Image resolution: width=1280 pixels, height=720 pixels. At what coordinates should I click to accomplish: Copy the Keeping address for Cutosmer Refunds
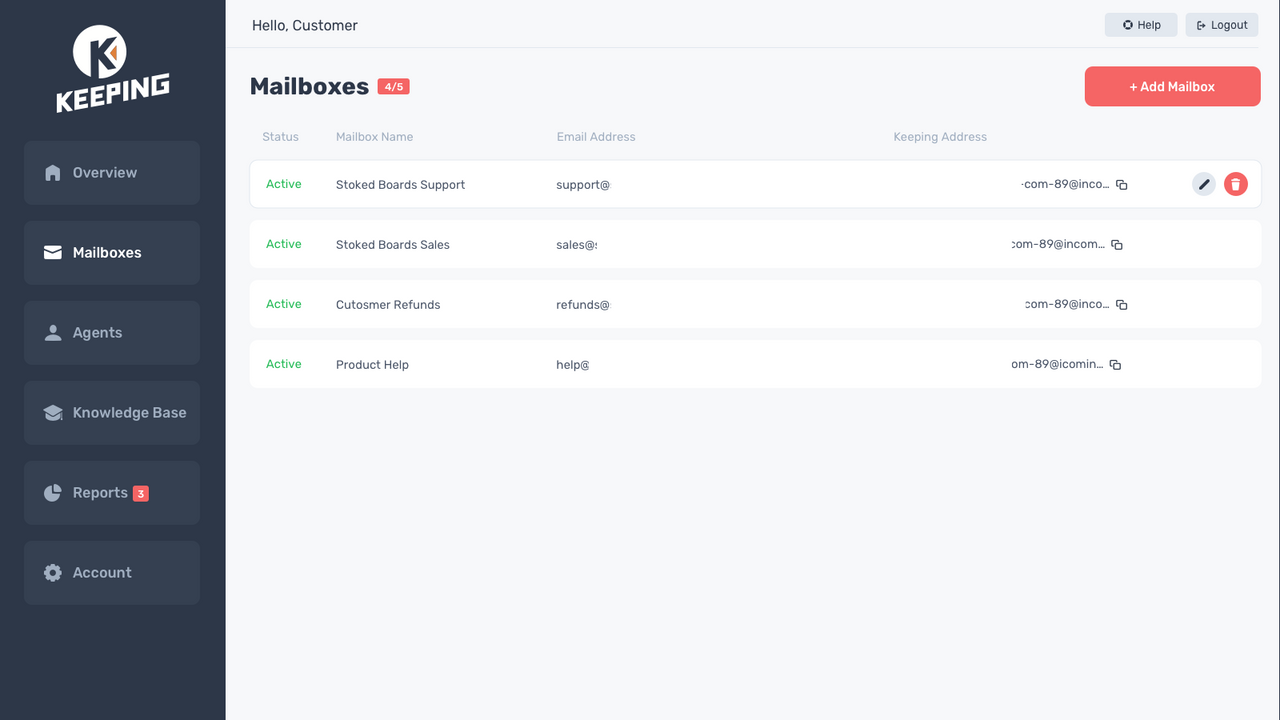coord(1121,304)
